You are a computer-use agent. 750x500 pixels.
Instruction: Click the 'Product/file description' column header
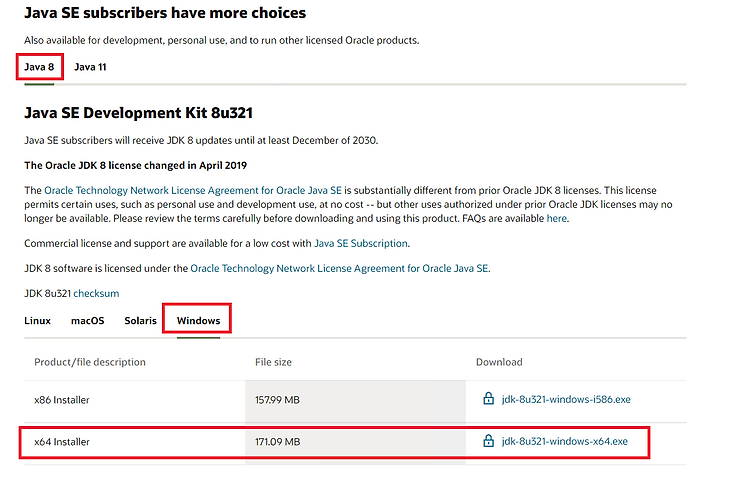90,362
